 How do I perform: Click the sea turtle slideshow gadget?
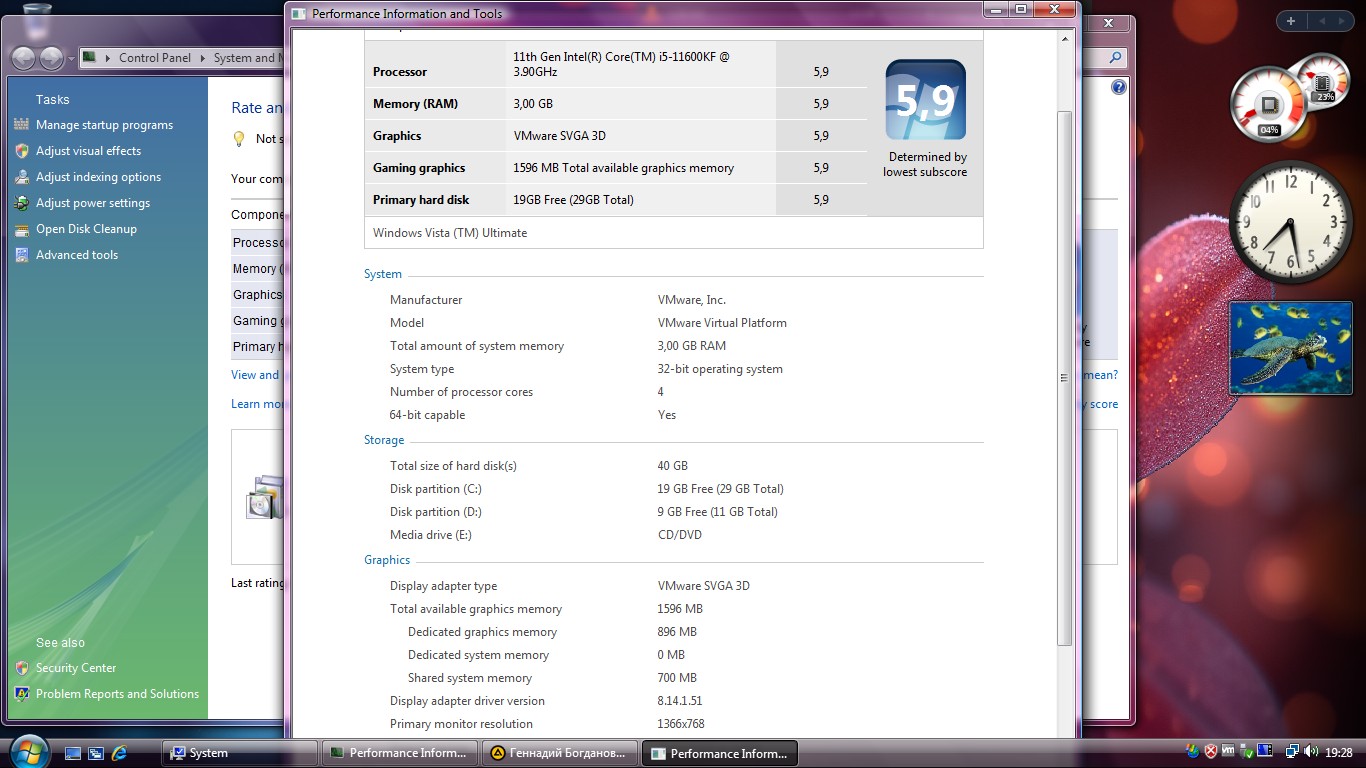point(1290,347)
